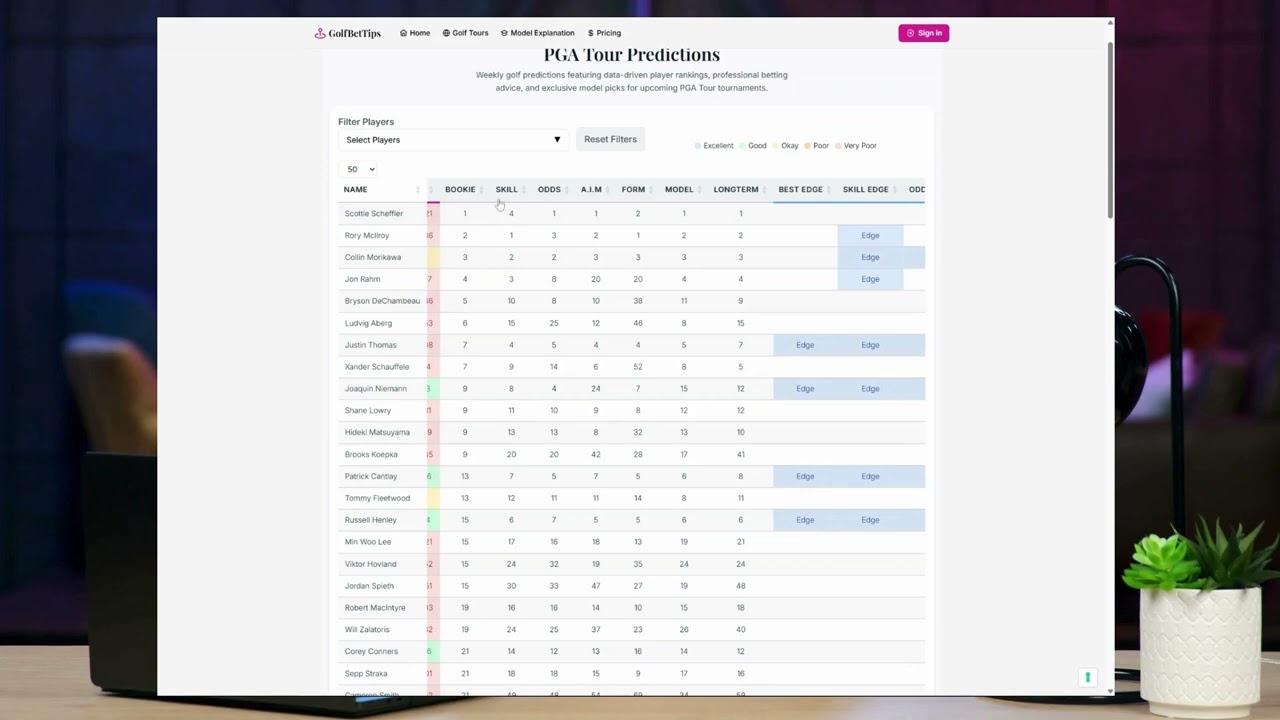The width and height of the screenshot is (1280, 720).
Task: Click Brooks Koepka's Longterm value 41
Action: [741, 454]
